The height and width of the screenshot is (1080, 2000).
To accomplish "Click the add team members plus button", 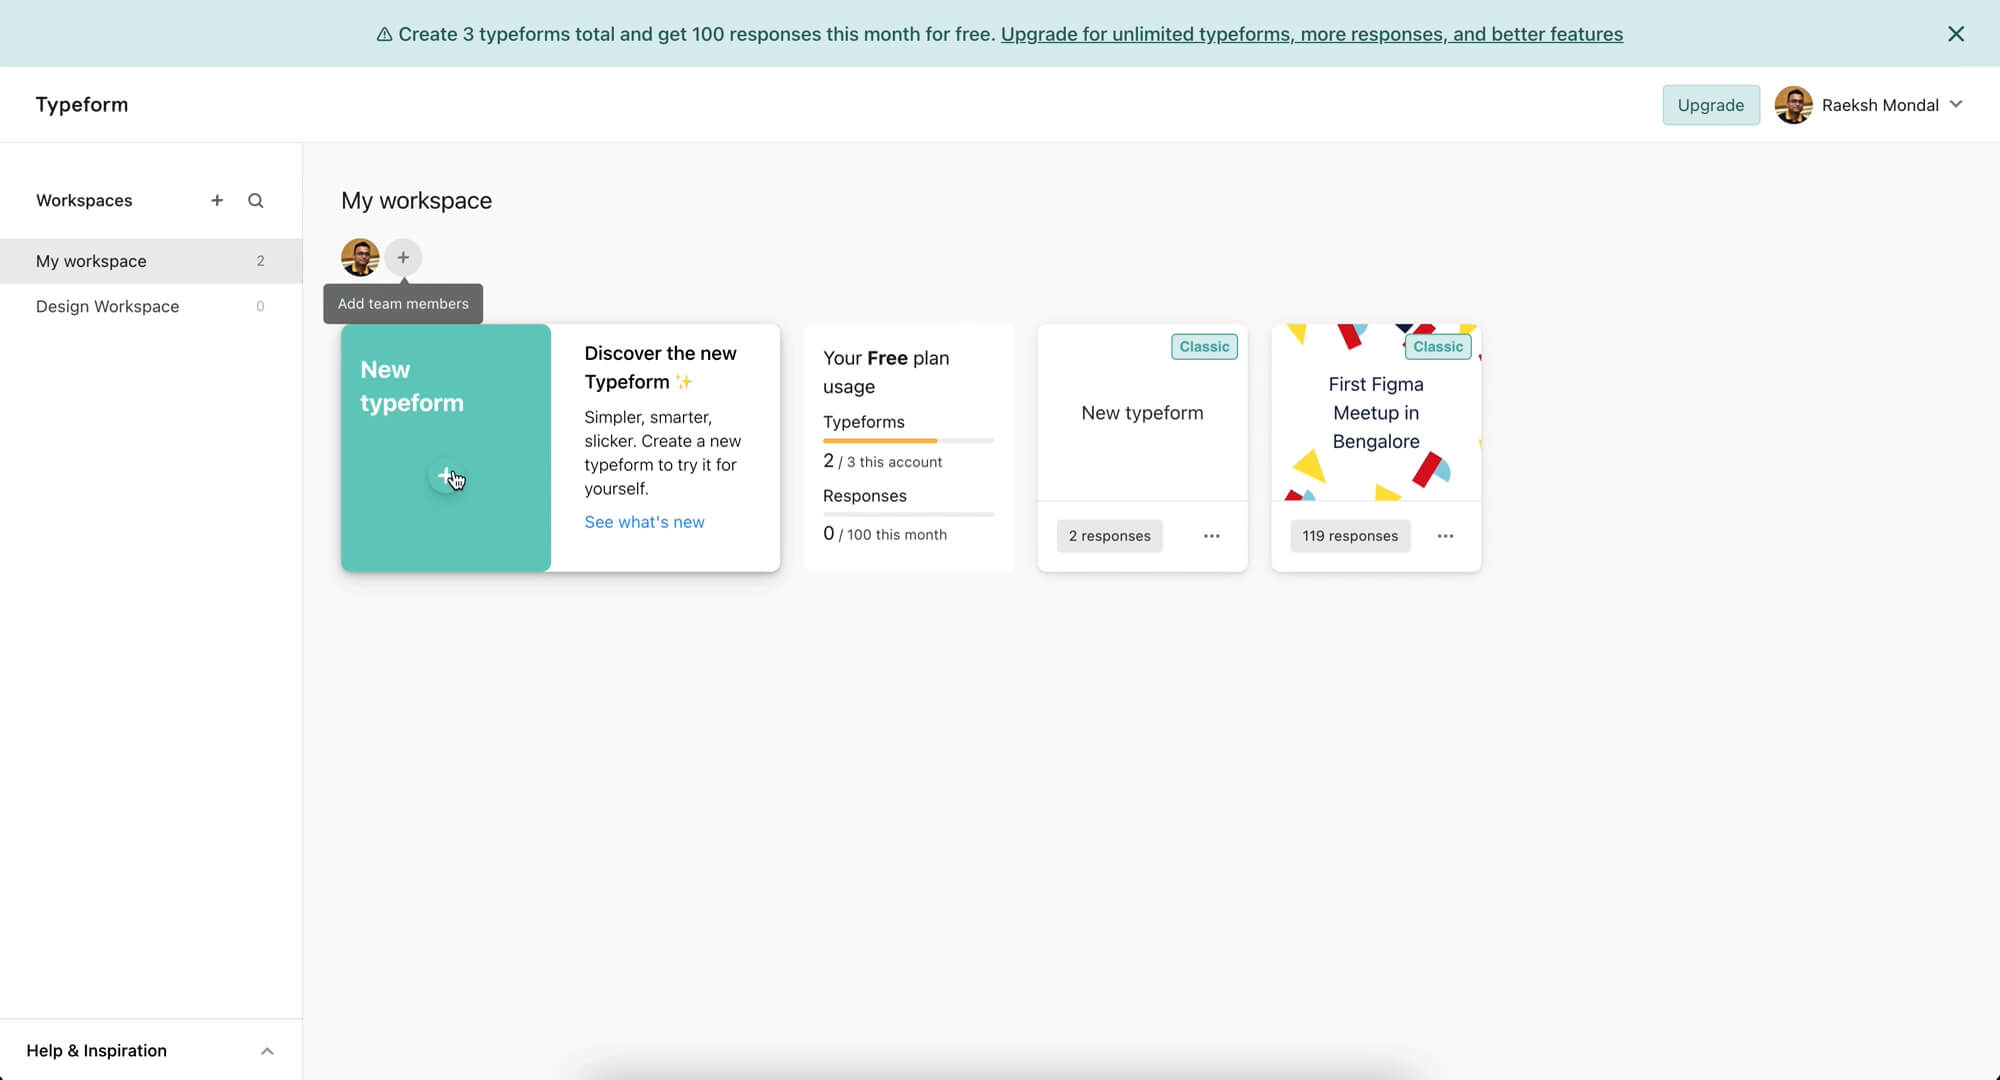I will tap(403, 258).
